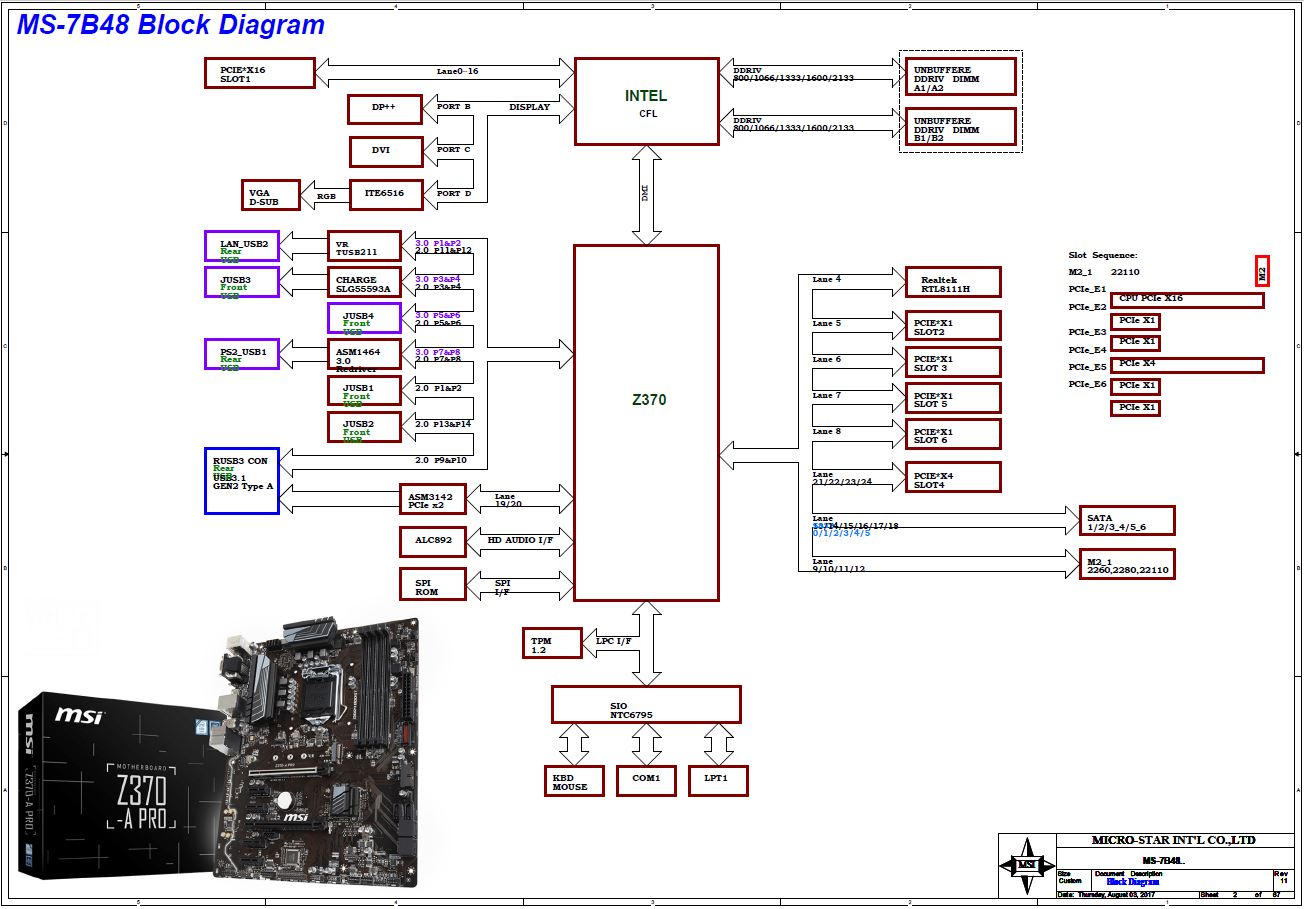Image resolution: width=1304 pixels, height=909 pixels.
Task: Select the large Z370 chipset block
Action: point(646,423)
